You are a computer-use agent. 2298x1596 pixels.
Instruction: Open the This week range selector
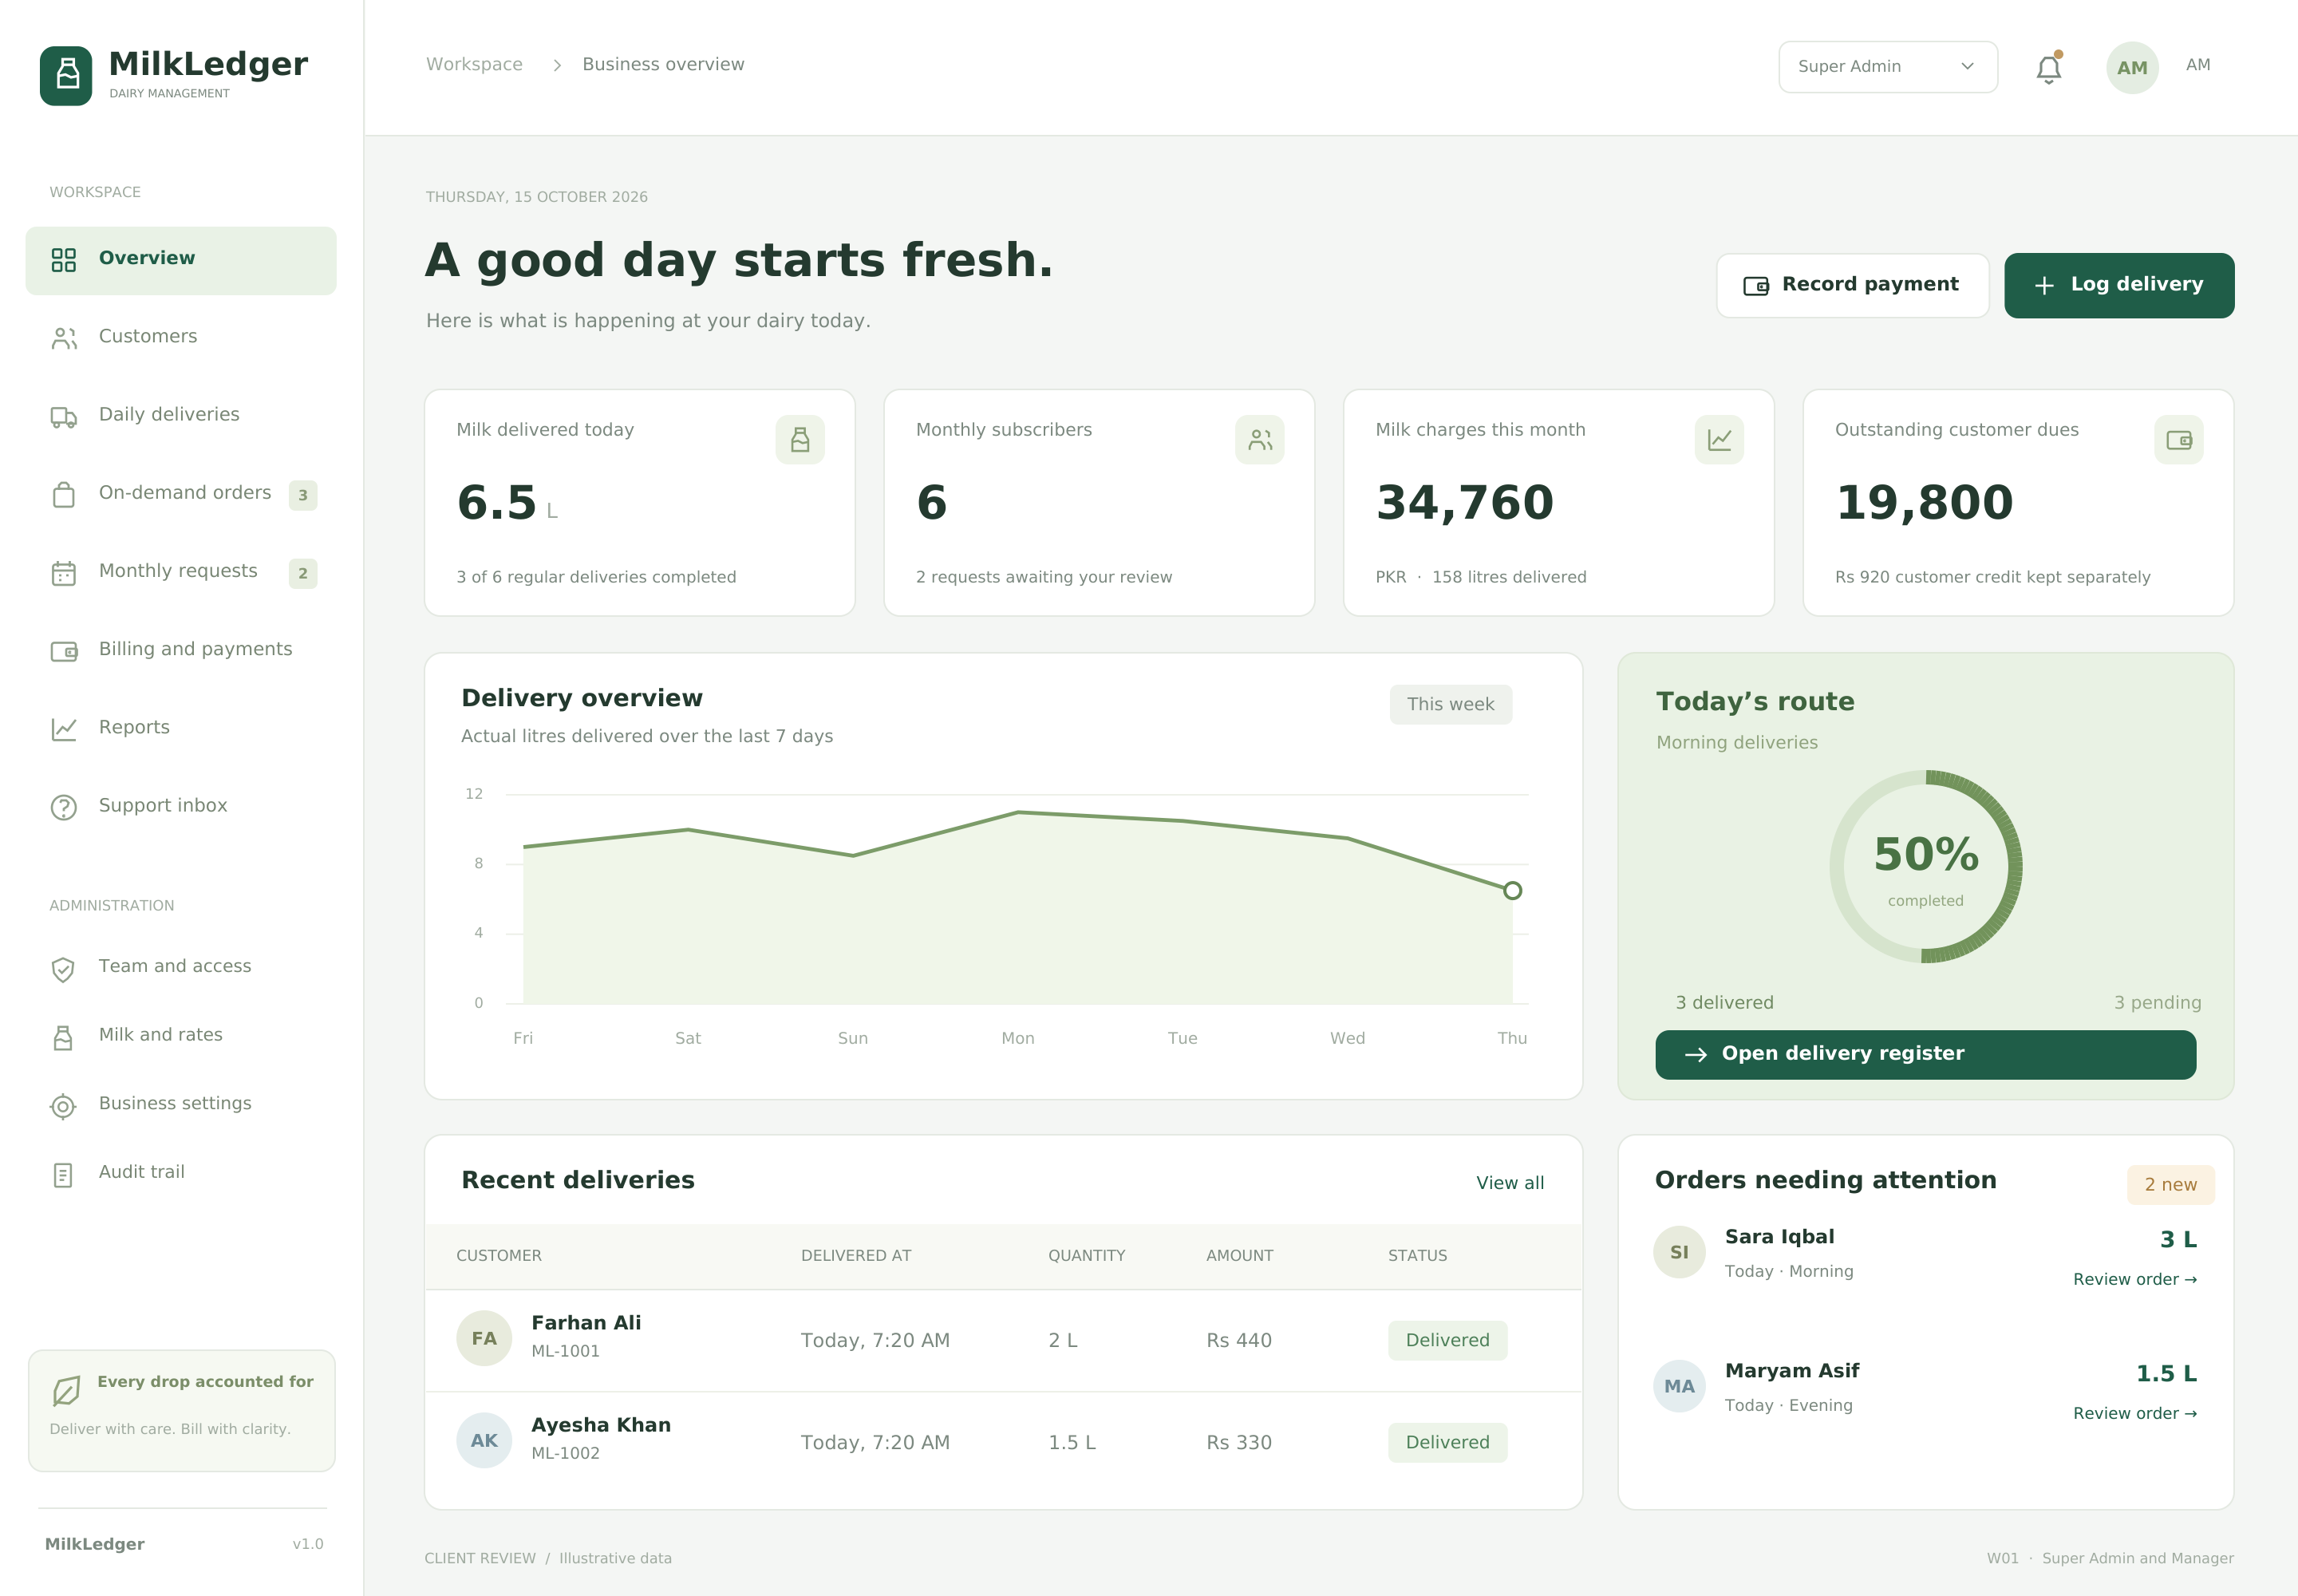click(1450, 704)
